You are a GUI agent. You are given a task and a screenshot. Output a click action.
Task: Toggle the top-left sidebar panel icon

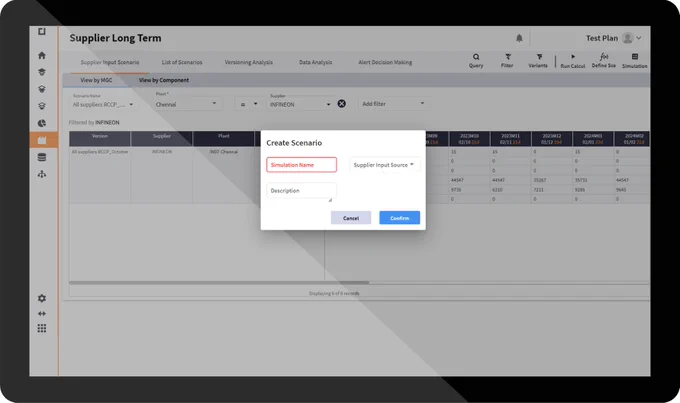point(42,31)
